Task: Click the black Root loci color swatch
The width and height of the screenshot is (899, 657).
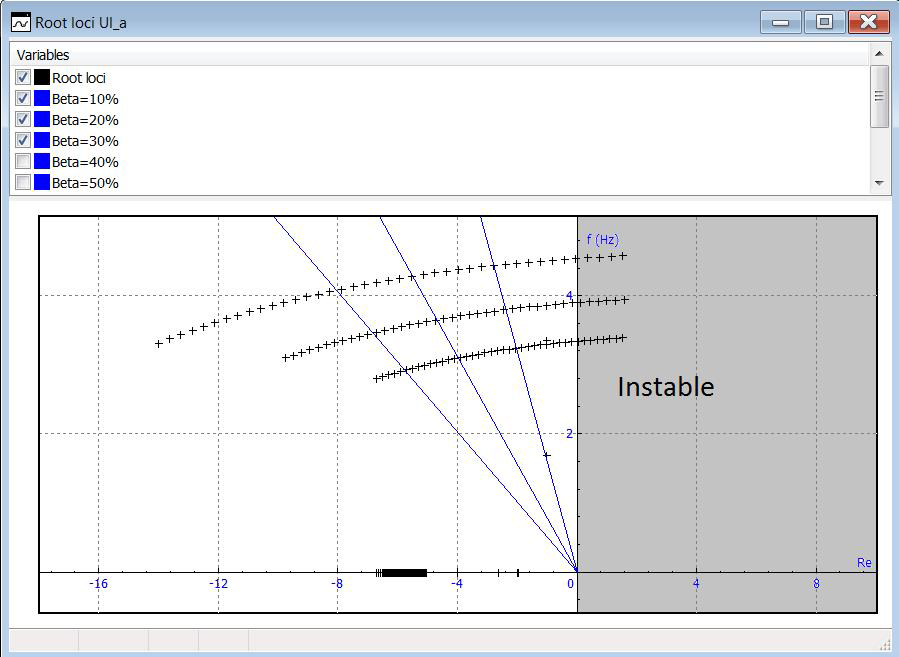Action: coord(42,77)
